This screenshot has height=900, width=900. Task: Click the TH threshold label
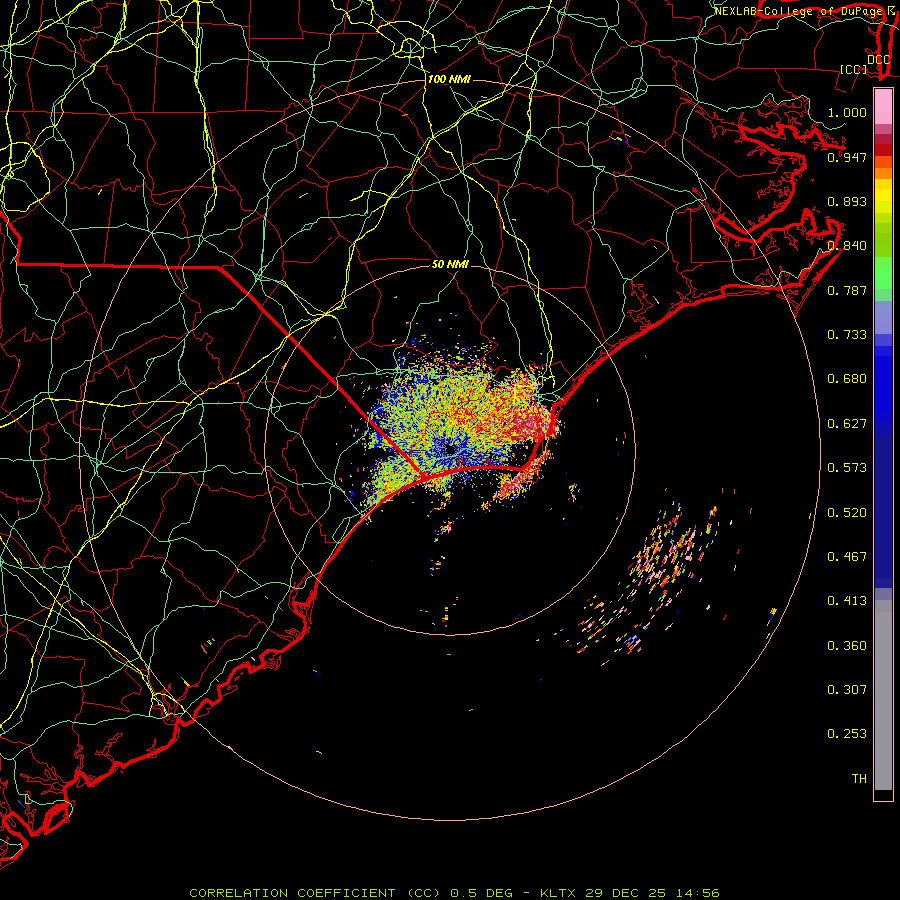(859, 779)
